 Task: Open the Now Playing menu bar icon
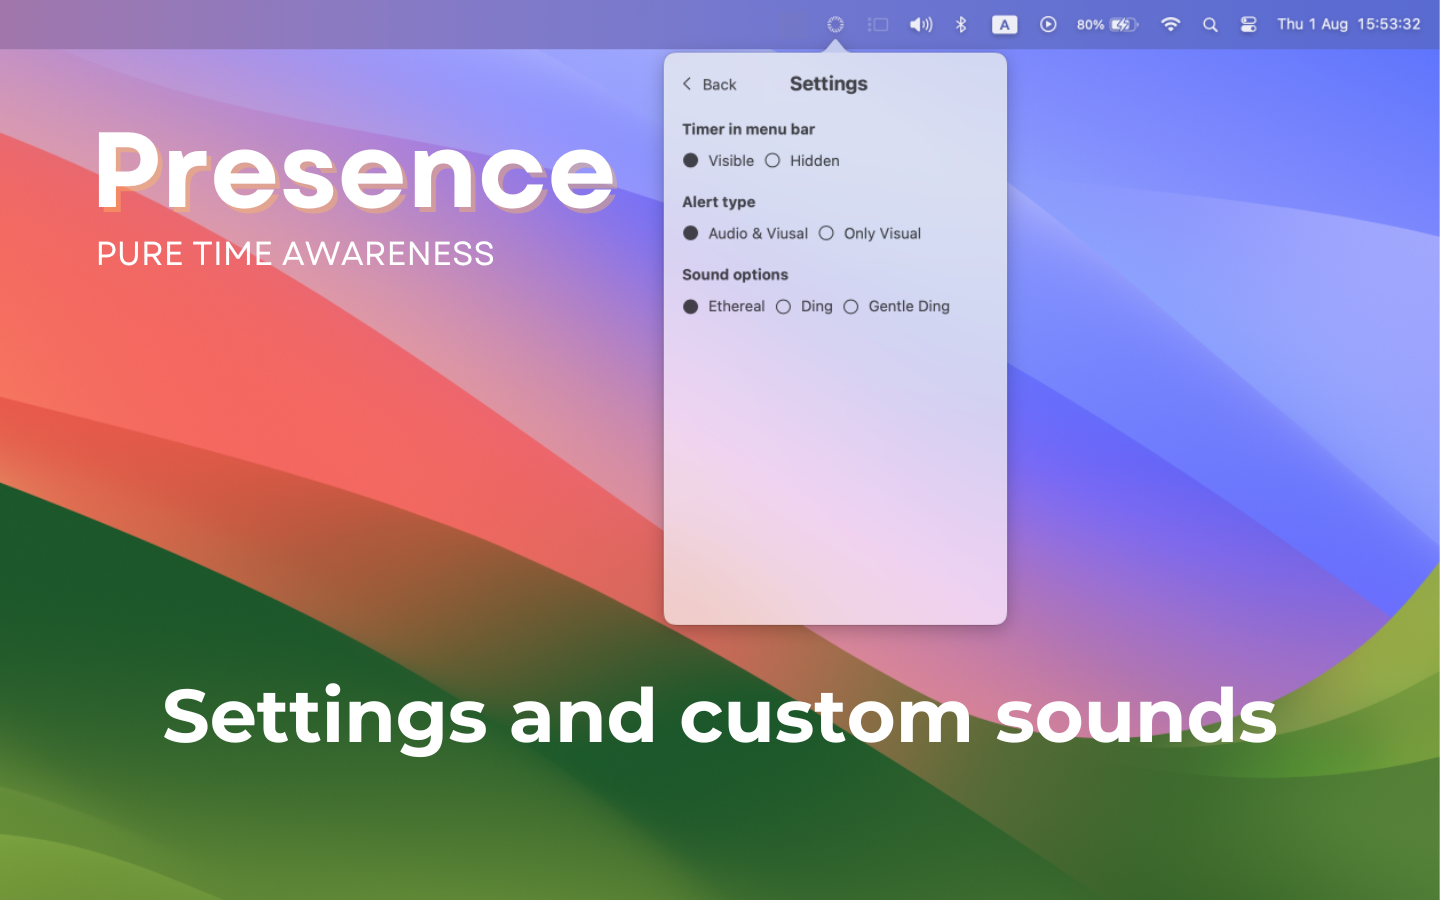1048,24
